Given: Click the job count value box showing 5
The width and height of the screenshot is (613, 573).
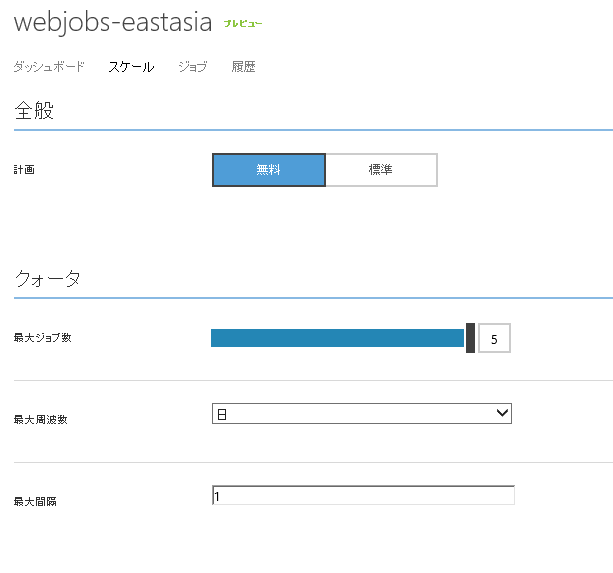Looking at the screenshot, I should point(494,339).
